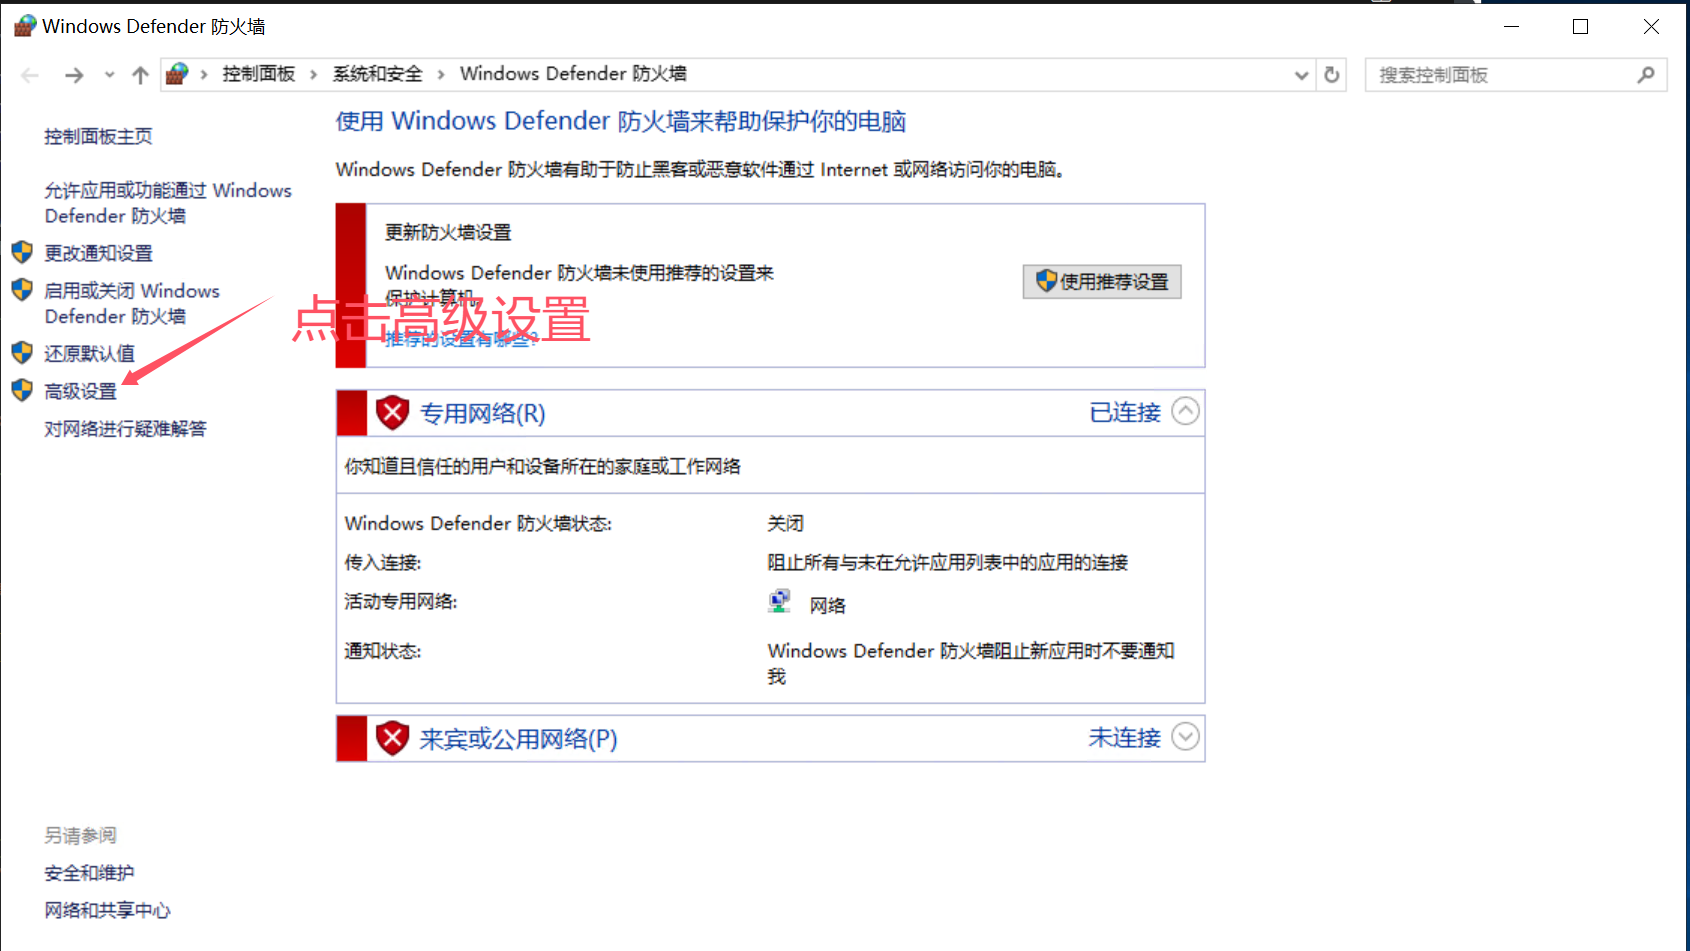Screen dimensions: 1690x951
Task: Open 更改通知设置 link
Action: pyautogui.click(x=98, y=253)
